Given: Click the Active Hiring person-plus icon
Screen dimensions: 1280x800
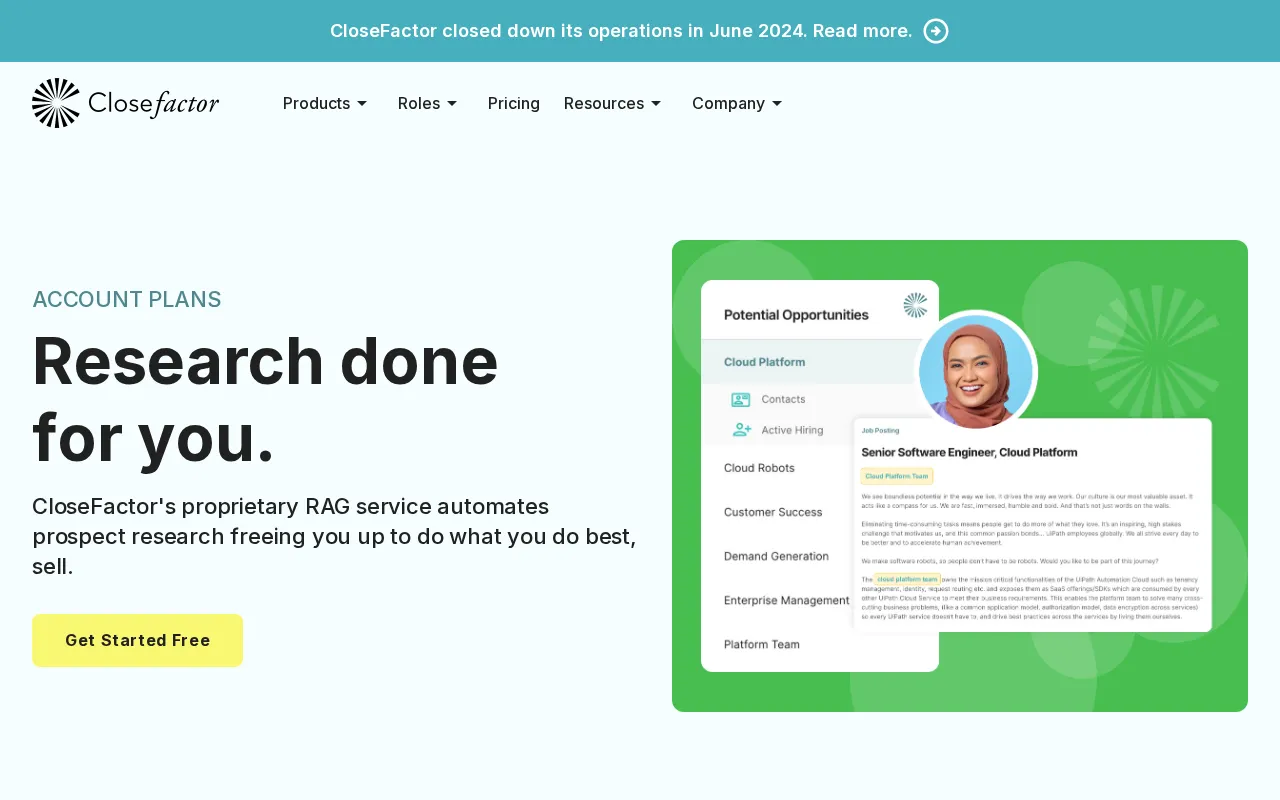Looking at the screenshot, I should click(741, 430).
